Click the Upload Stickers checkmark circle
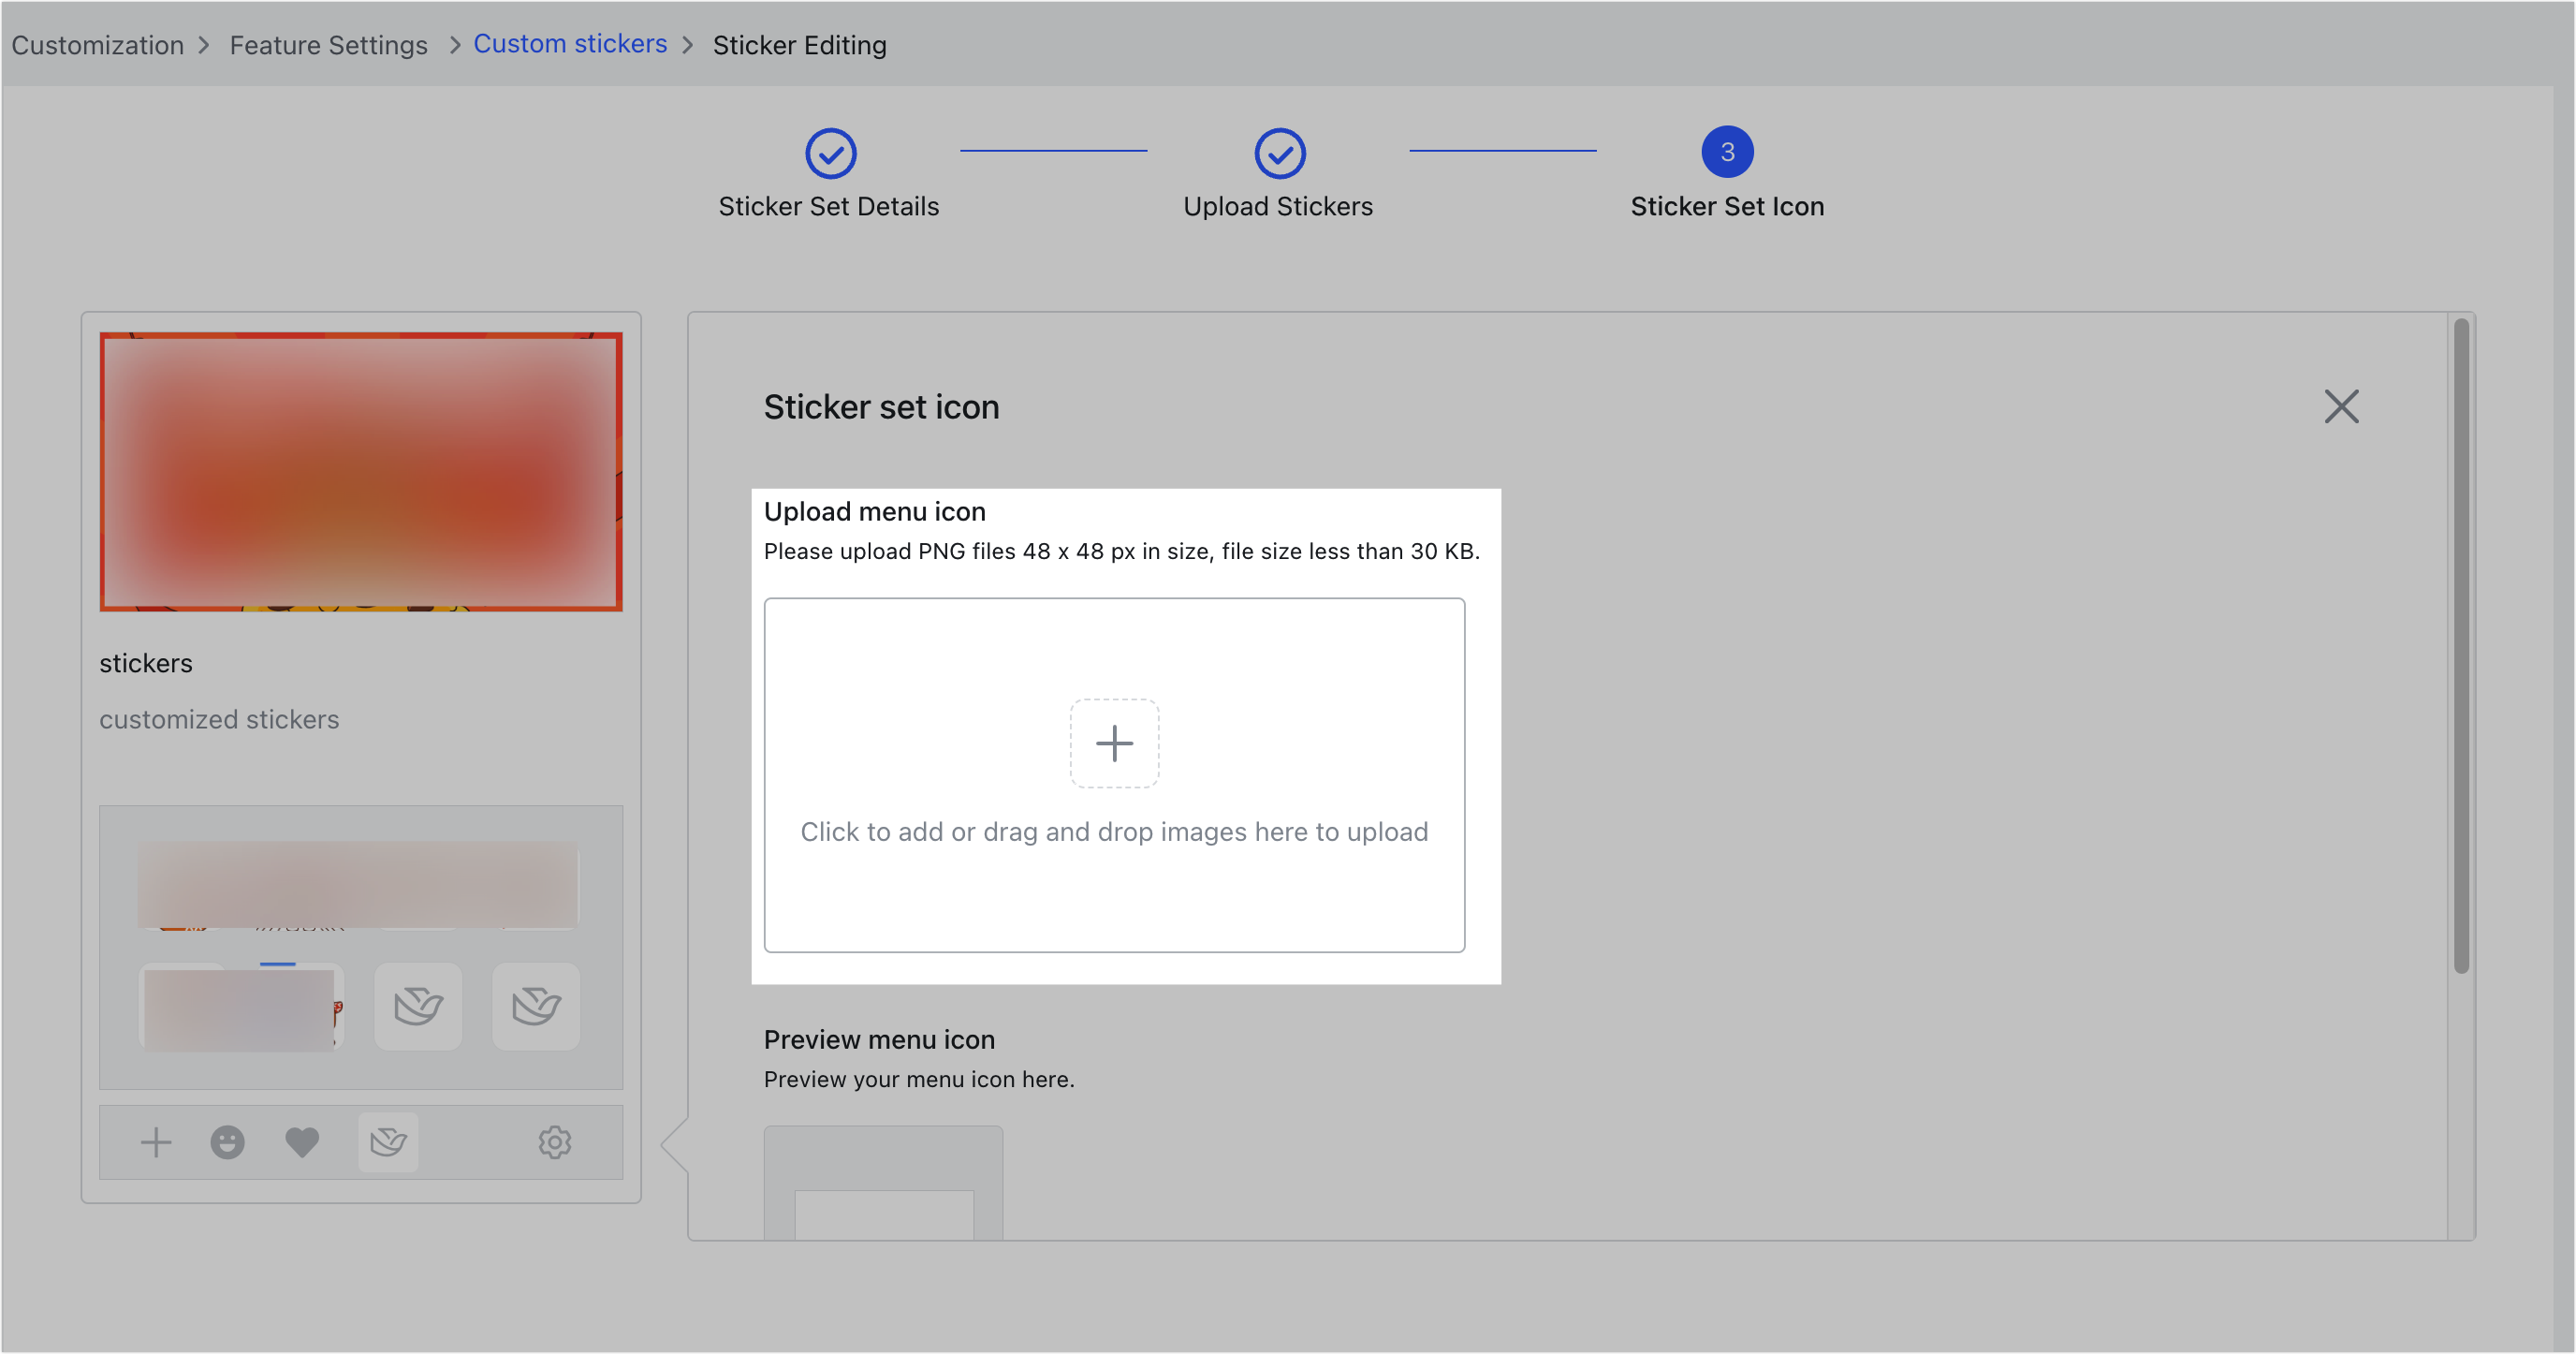This screenshot has width=2576, height=1354. click(1278, 153)
